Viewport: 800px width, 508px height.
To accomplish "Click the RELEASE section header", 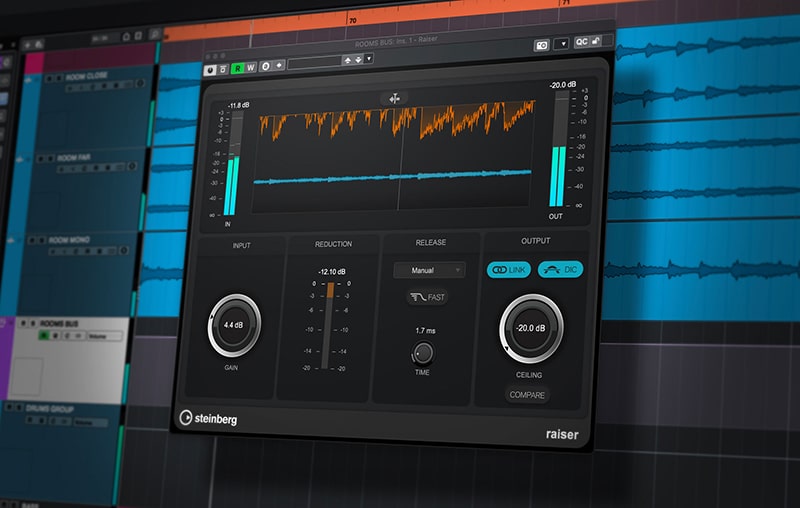I will (431, 242).
